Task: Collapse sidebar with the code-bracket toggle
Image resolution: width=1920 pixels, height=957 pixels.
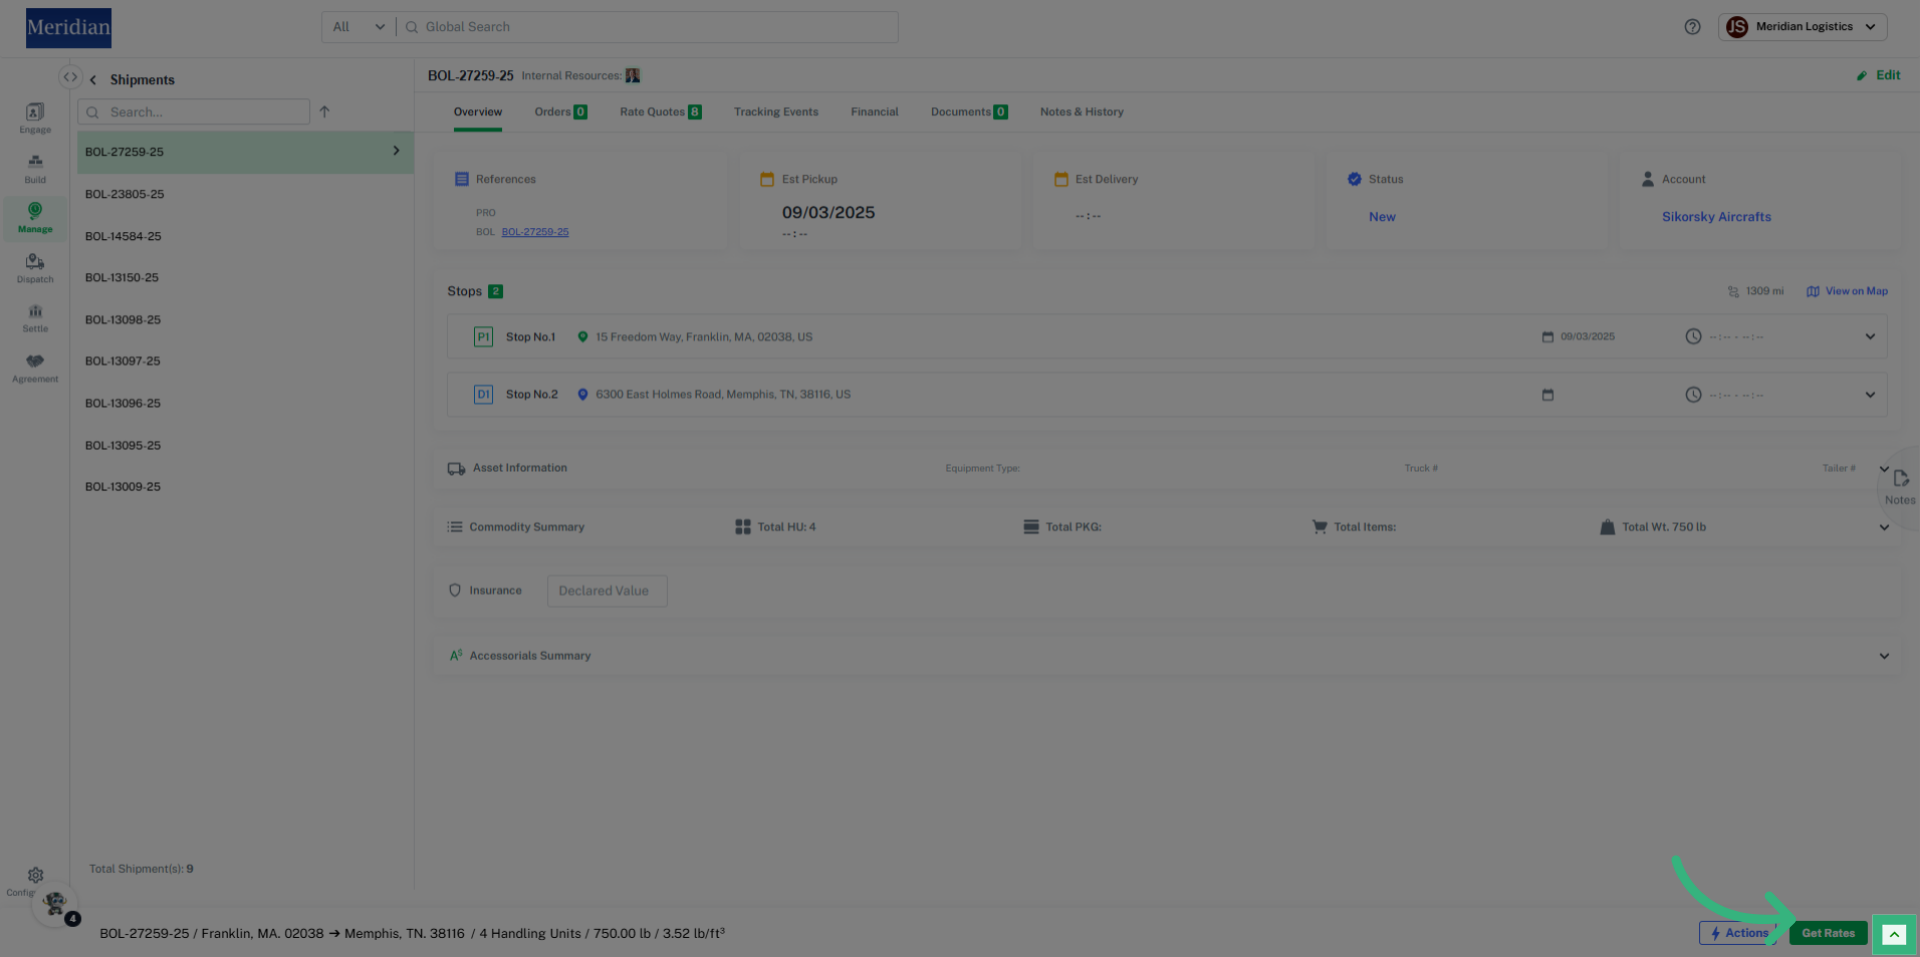Action: point(70,77)
